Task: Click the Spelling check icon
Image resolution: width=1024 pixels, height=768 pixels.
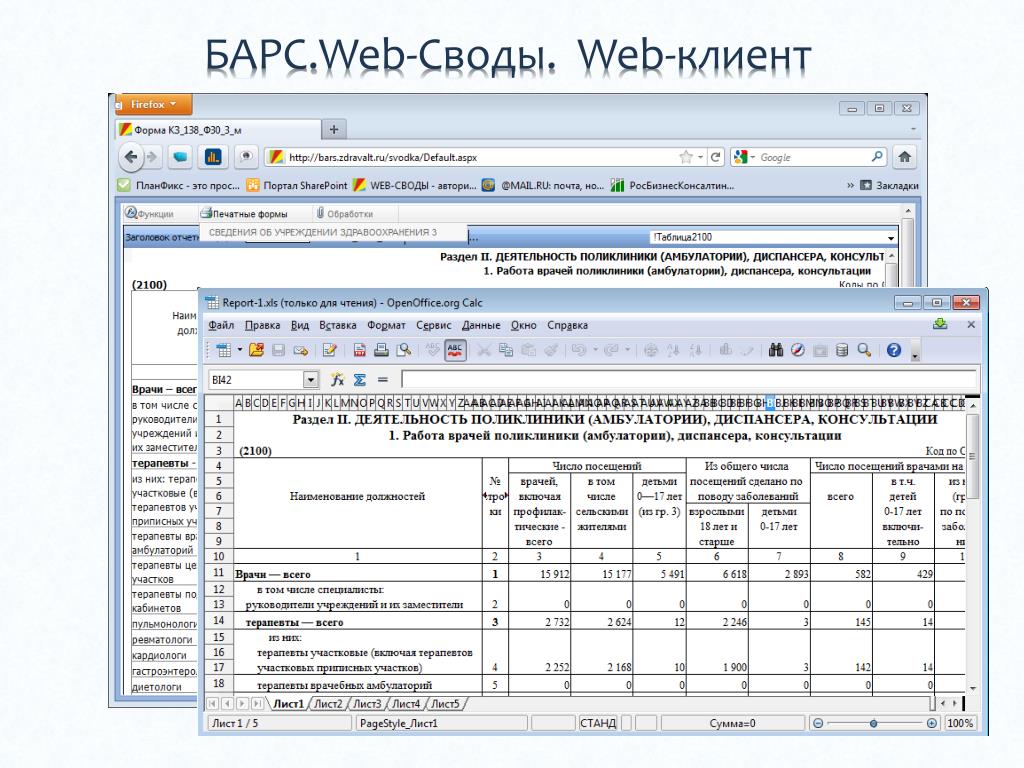Action: 432,350
